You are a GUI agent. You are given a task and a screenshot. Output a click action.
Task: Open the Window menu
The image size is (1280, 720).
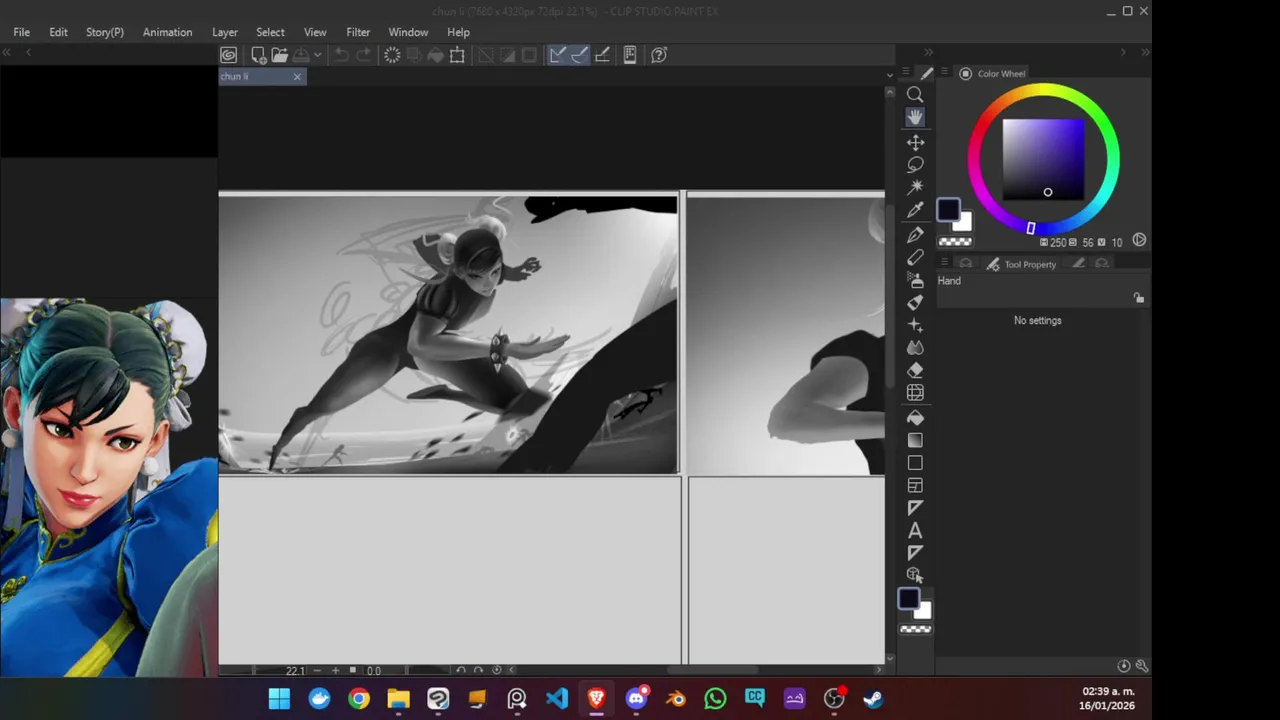[408, 32]
